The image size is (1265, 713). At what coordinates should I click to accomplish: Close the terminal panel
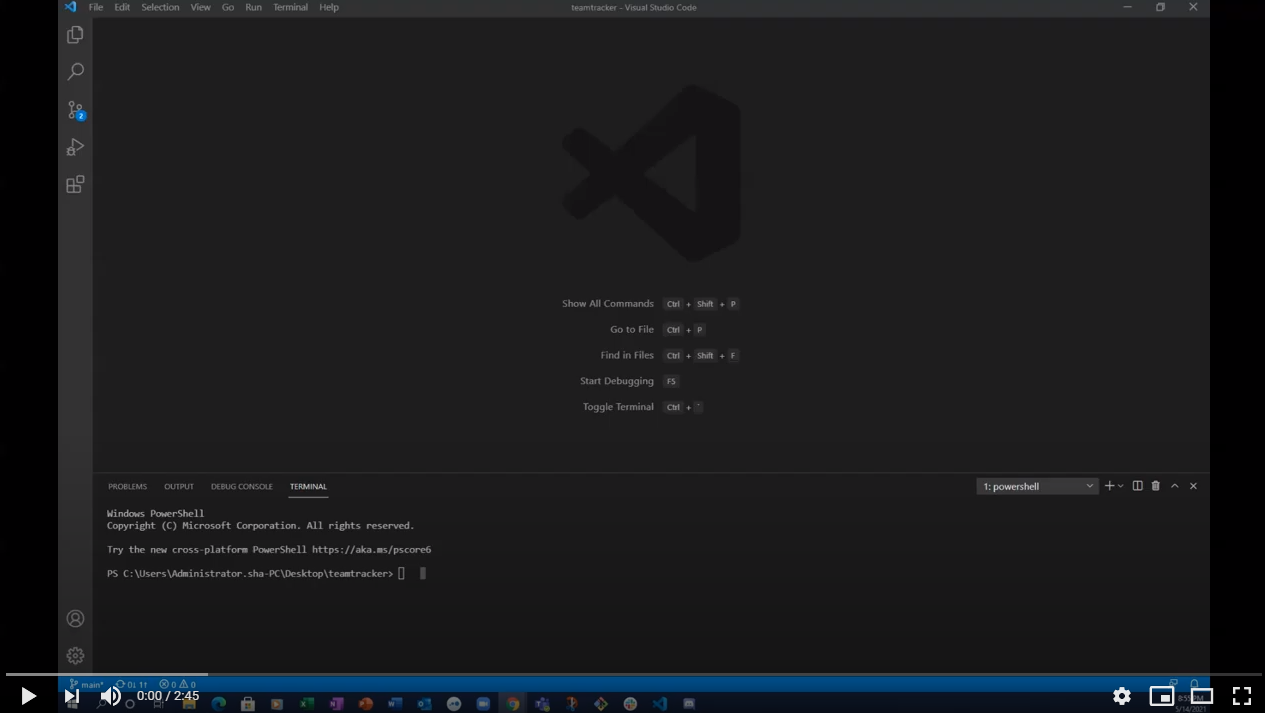coord(1193,486)
